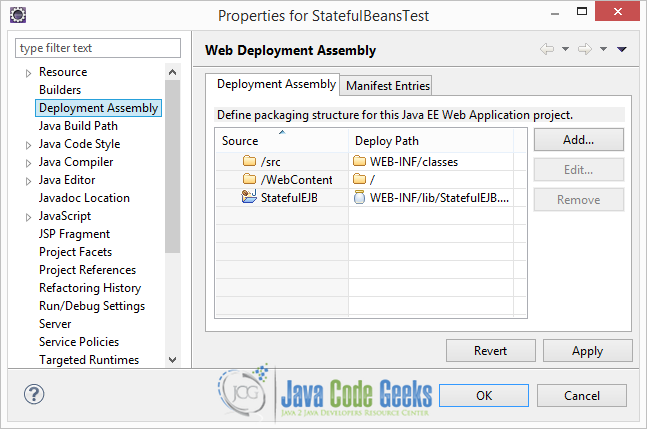Viewport: 647px width, 429px height.
Task: Close the Properties window
Action: click(617, 11)
